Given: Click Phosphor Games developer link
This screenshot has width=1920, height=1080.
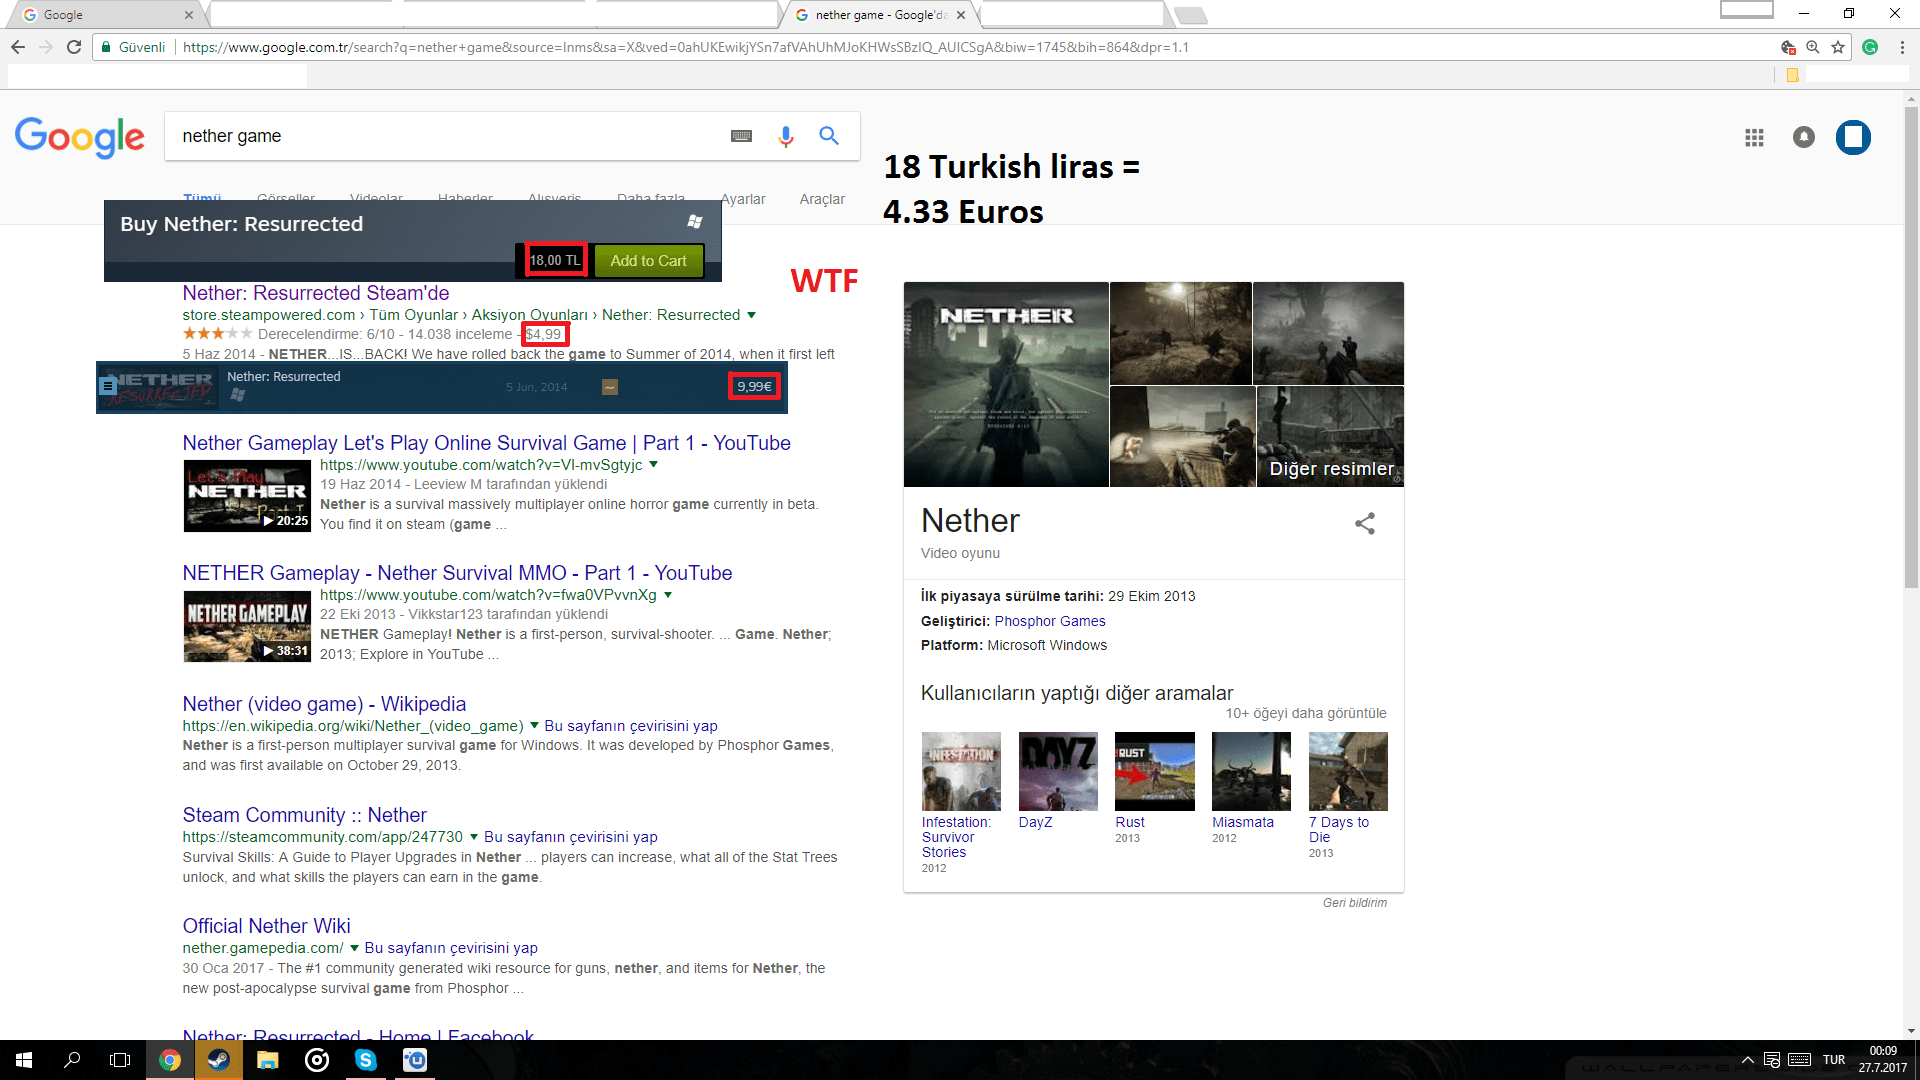Looking at the screenshot, I should pyautogui.click(x=1050, y=621).
